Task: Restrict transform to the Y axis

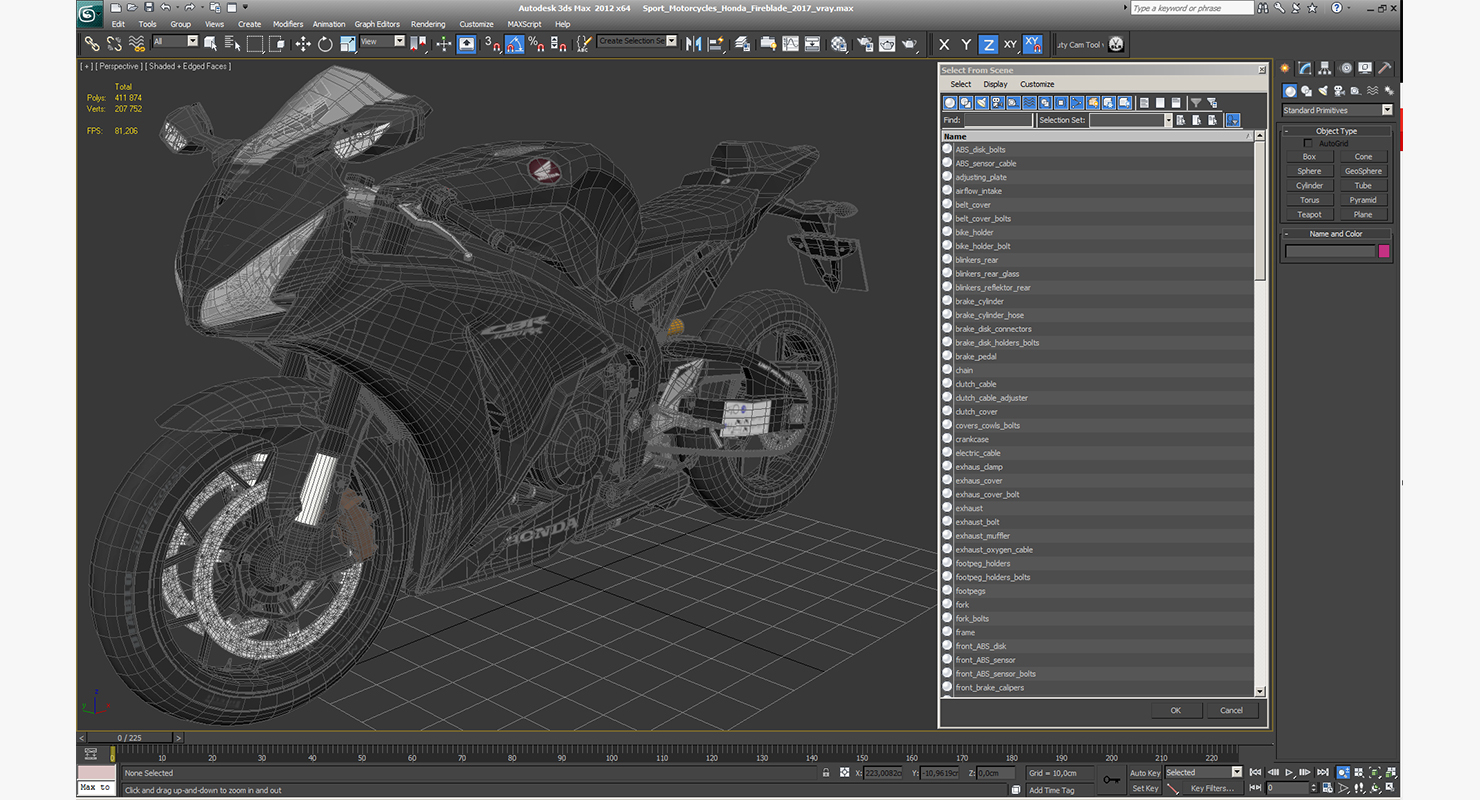Action: click(x=966, y=45)
